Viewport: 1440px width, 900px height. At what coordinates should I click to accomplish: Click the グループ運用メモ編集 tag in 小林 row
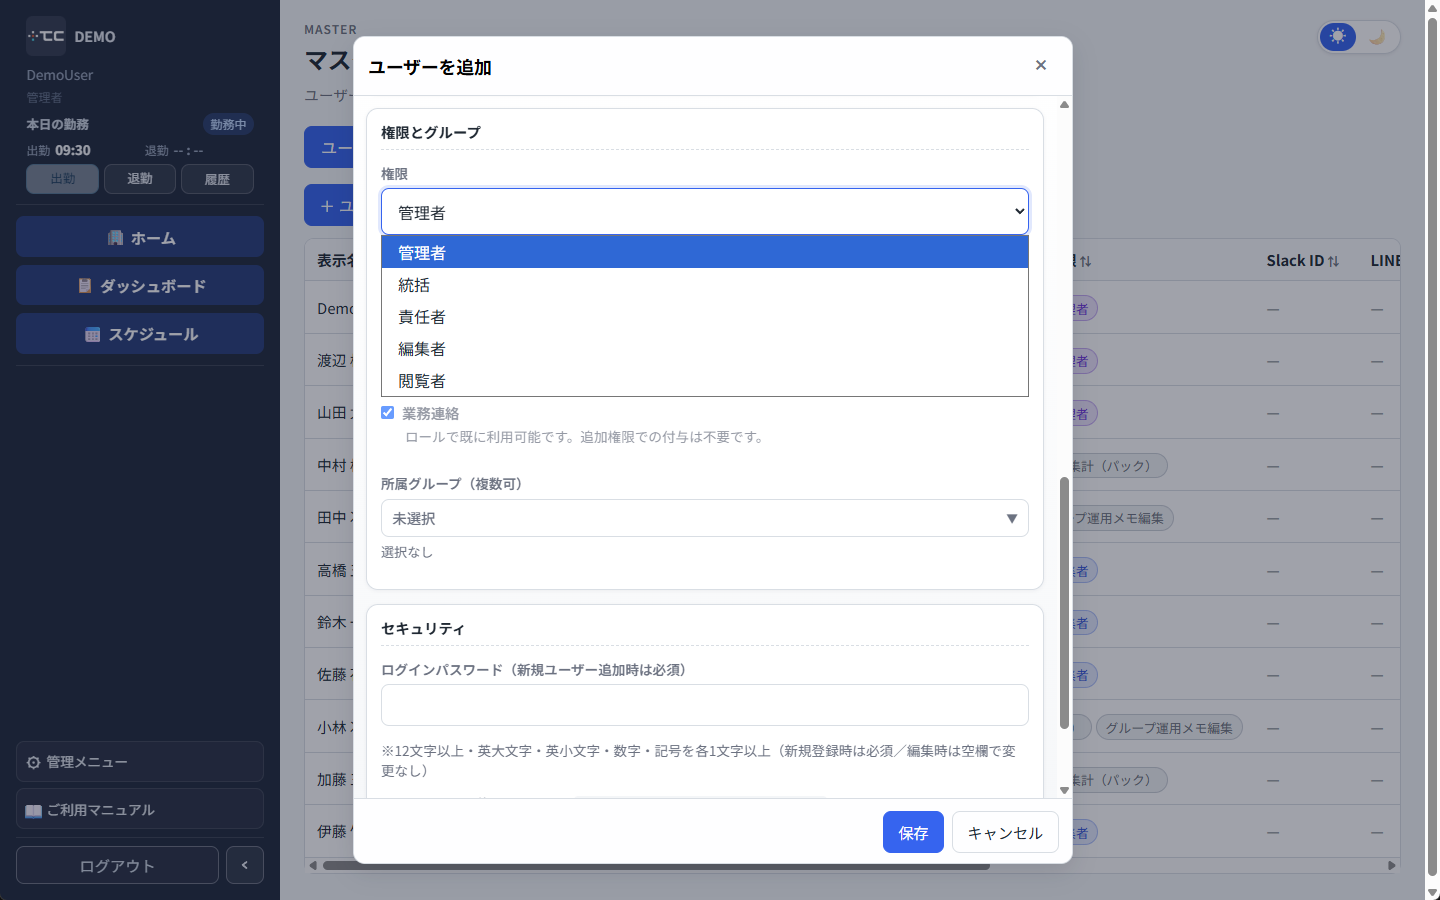point(1169,727)
